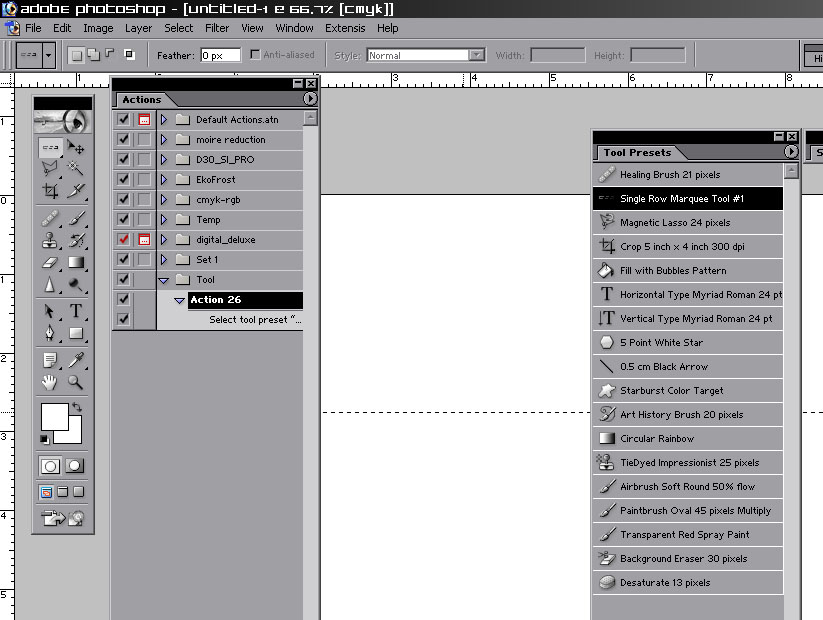
Task: Open the File menu
Action: [33, 28]
